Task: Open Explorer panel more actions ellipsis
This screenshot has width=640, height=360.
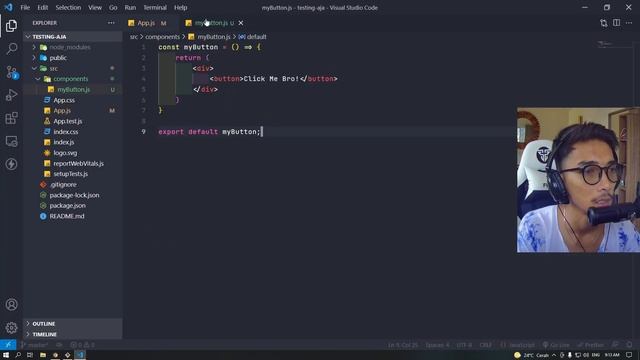Action: pyautogui.click(x=111, y=23)
